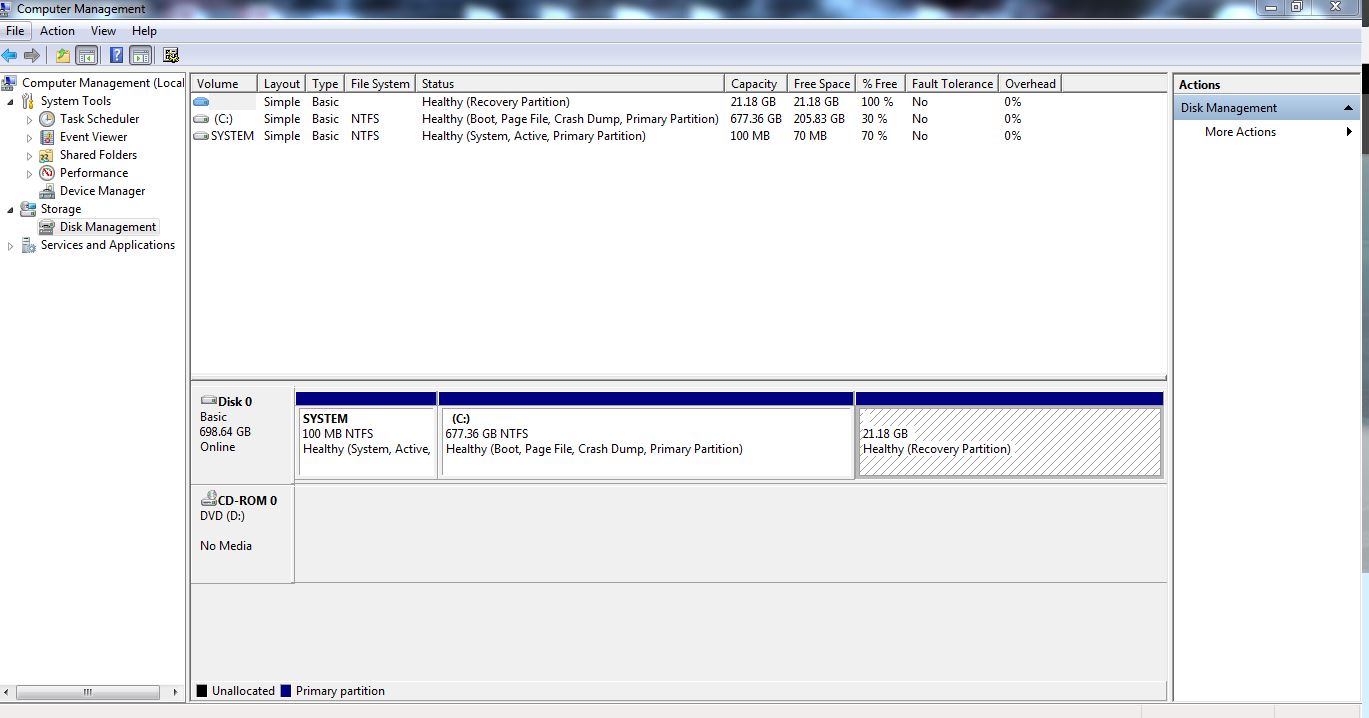Image resolution: width=1369 pixels, height=718 pixels.
Task: Click the Device Manager icon in the tree
Action: (x=47, y=191)
